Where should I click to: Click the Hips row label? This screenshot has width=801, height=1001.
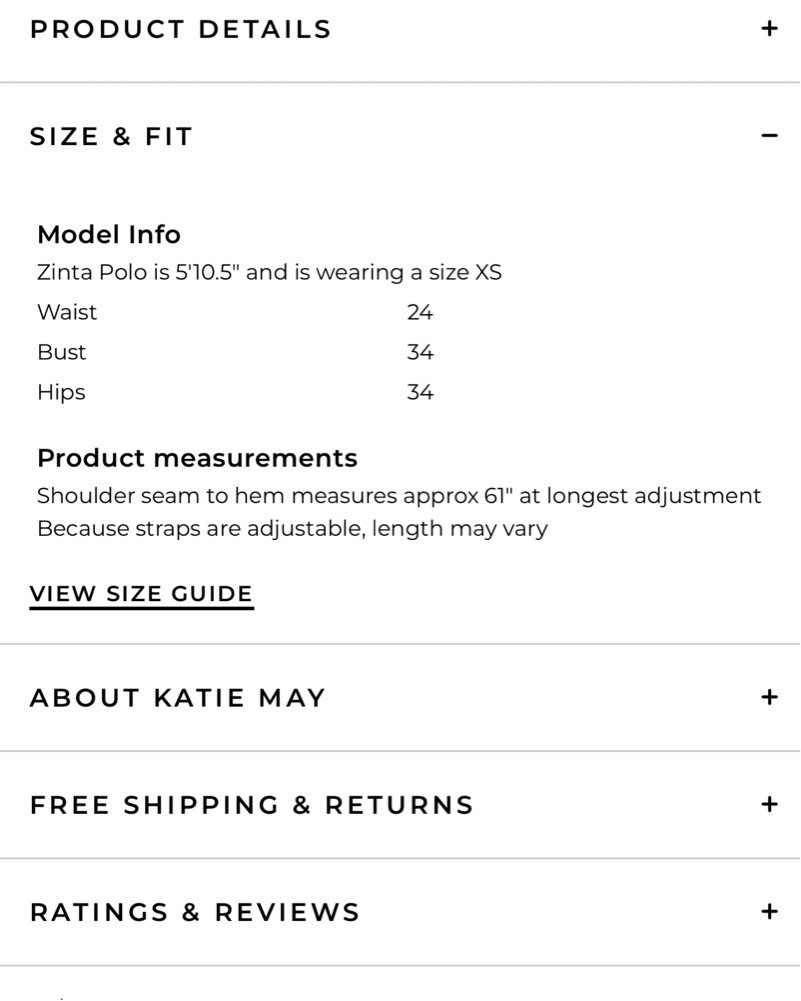tap(61, 392)
